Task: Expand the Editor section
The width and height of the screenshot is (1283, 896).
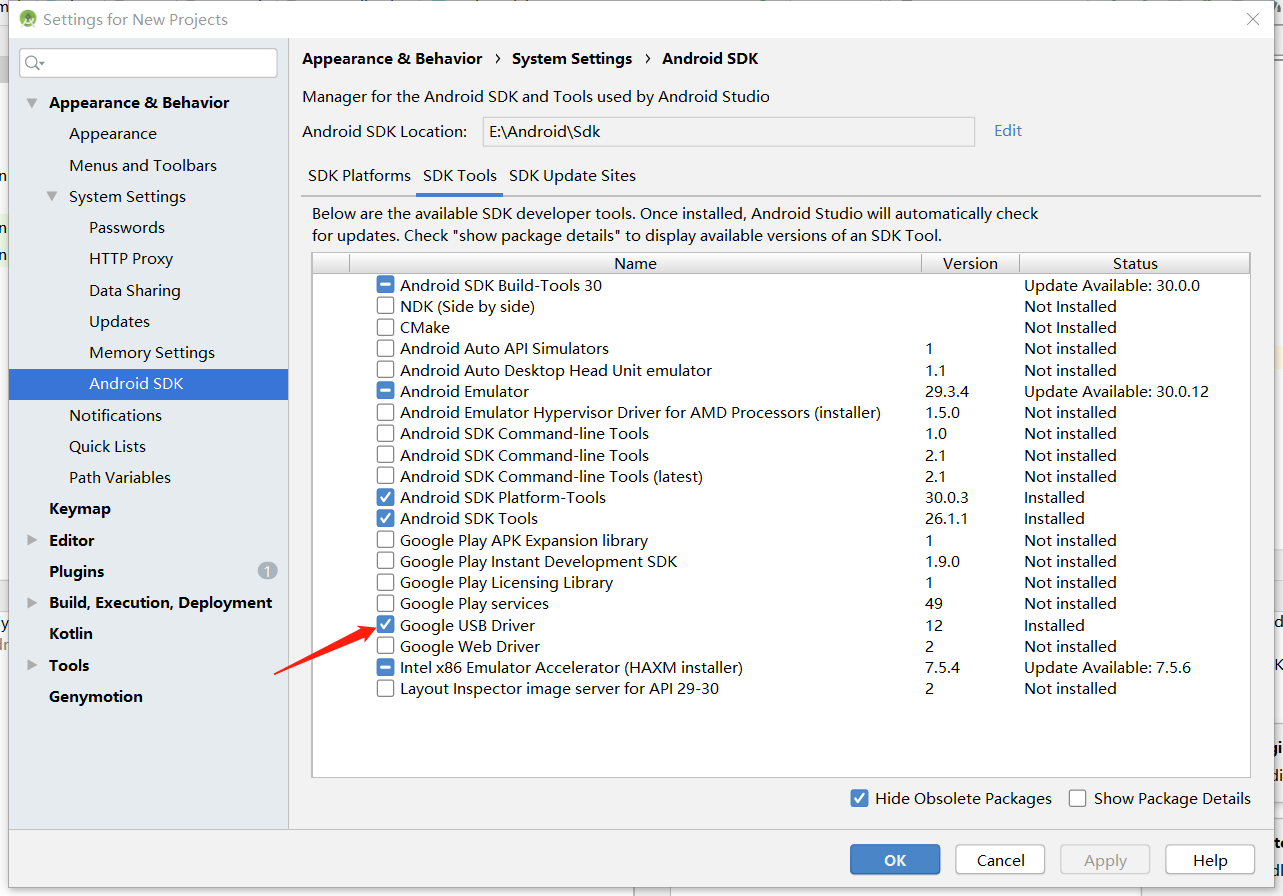Action: (32, 540)
